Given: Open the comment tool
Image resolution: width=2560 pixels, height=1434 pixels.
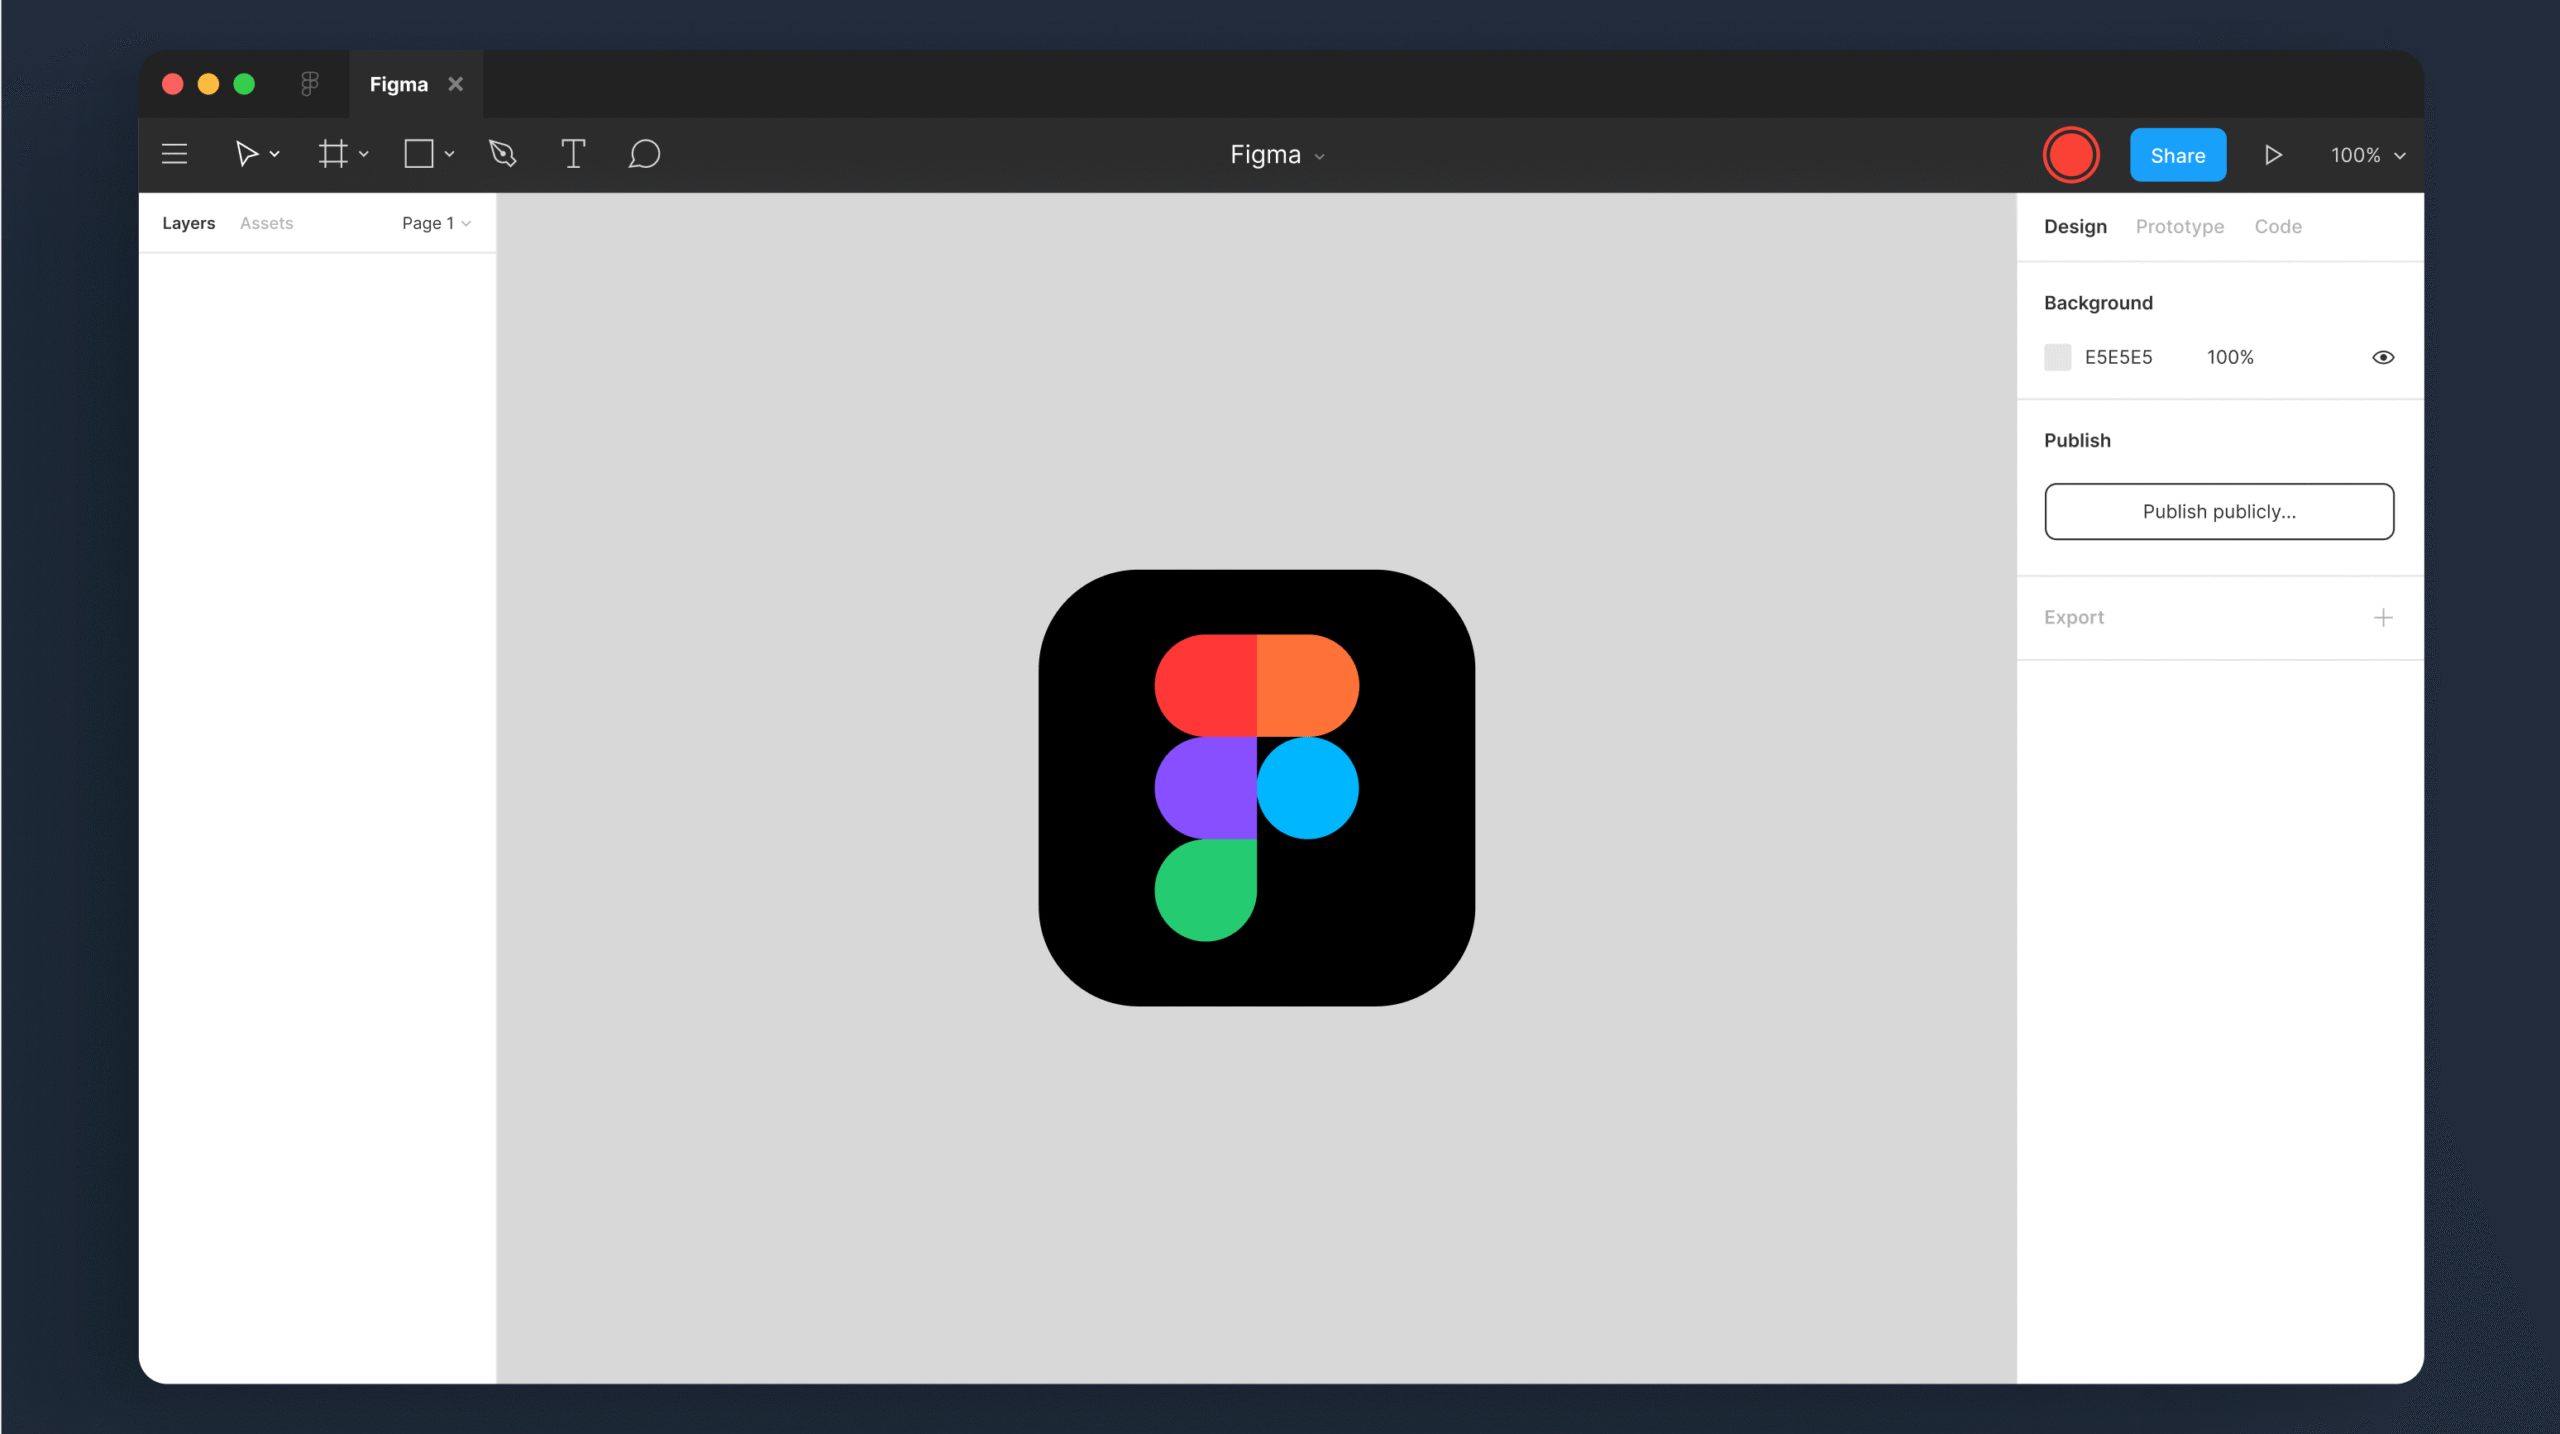Looking at the screenshot, I should pos(644,154).
